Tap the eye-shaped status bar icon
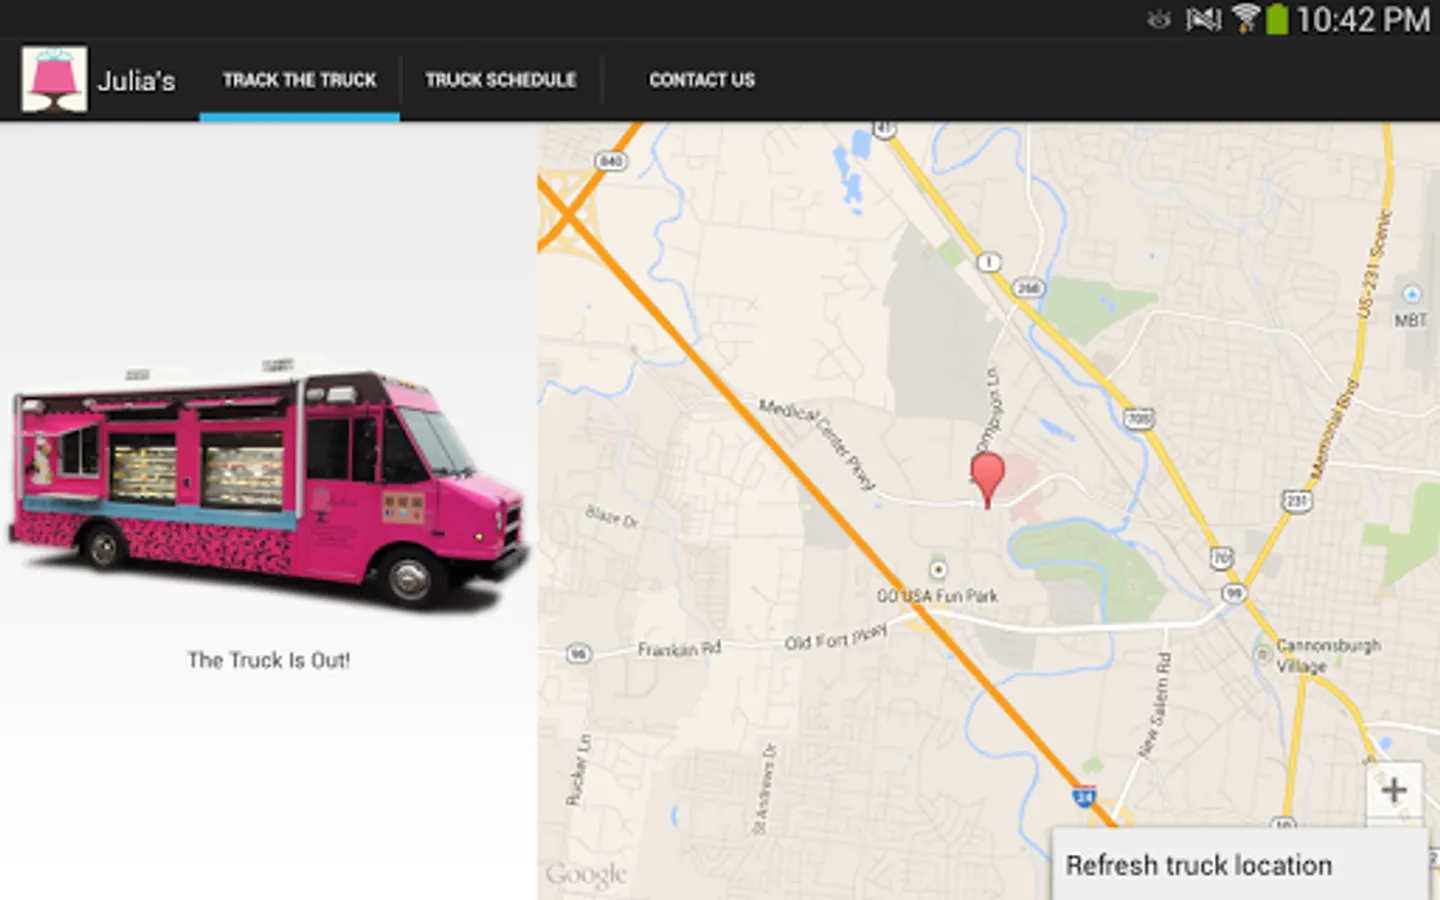Image resolution: width=1440 pixels, height=900 pixels. (x=1160, y=18)
